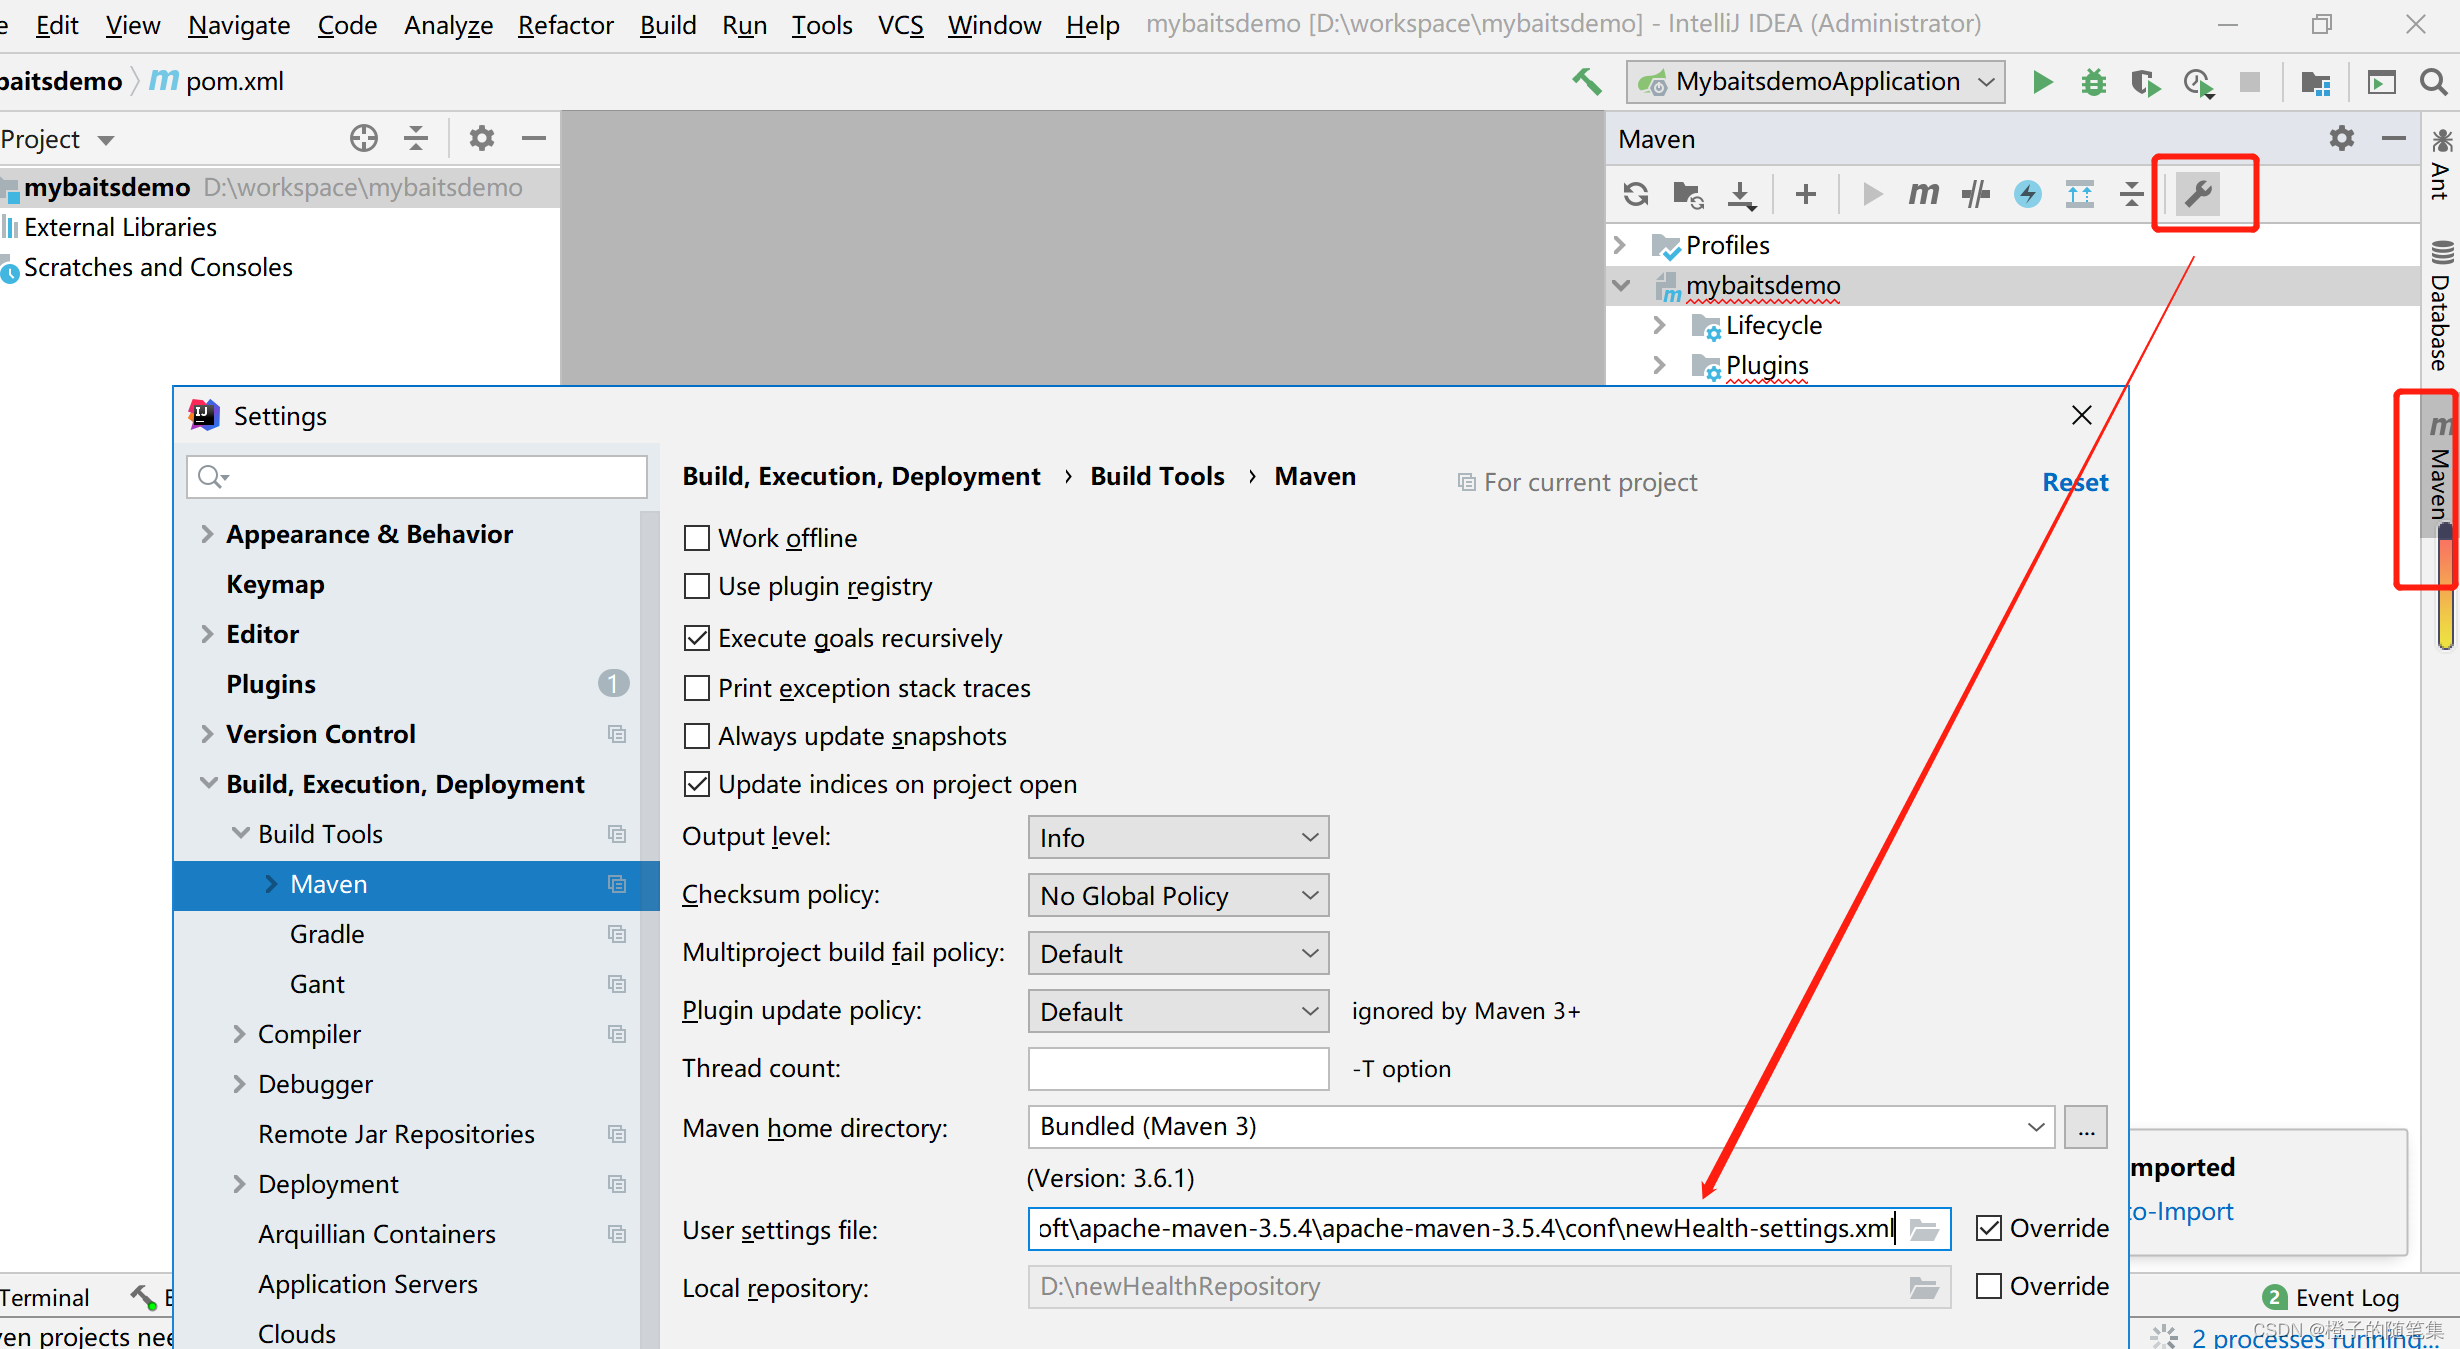Enable the Print exception stack traces checkbox

tap(696, 686)
